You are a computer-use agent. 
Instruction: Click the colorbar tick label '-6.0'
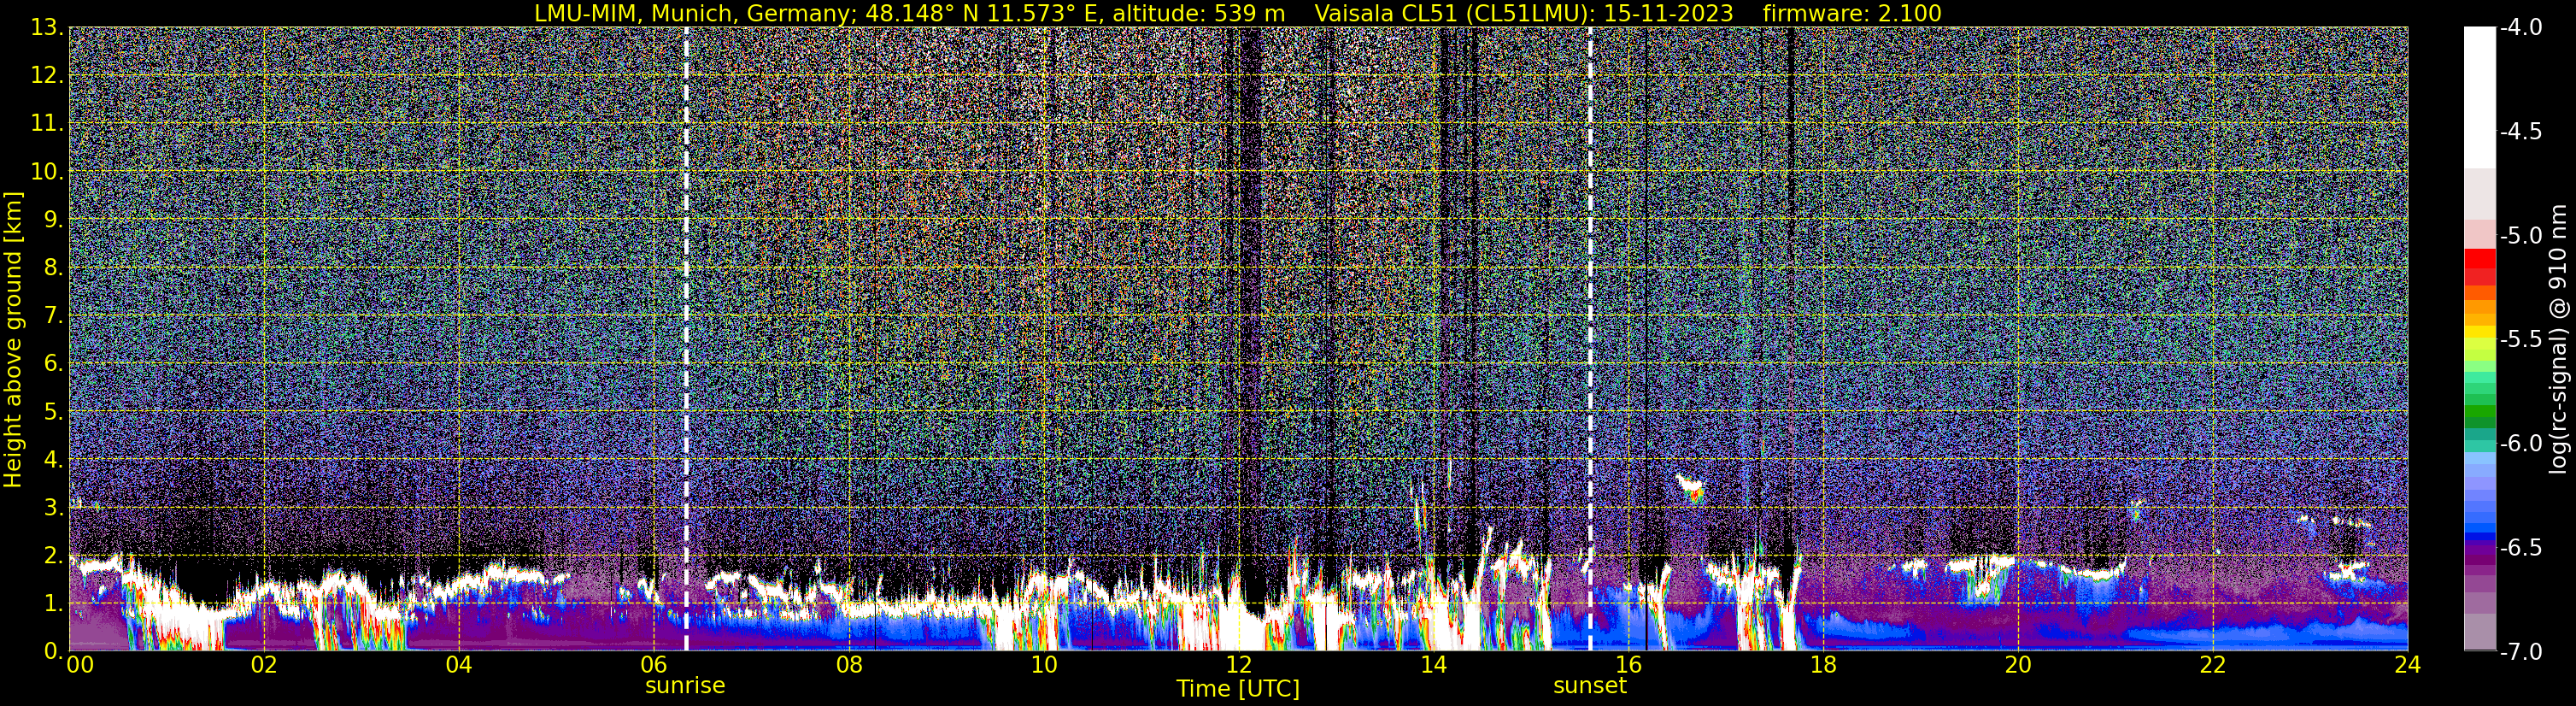2521,444
